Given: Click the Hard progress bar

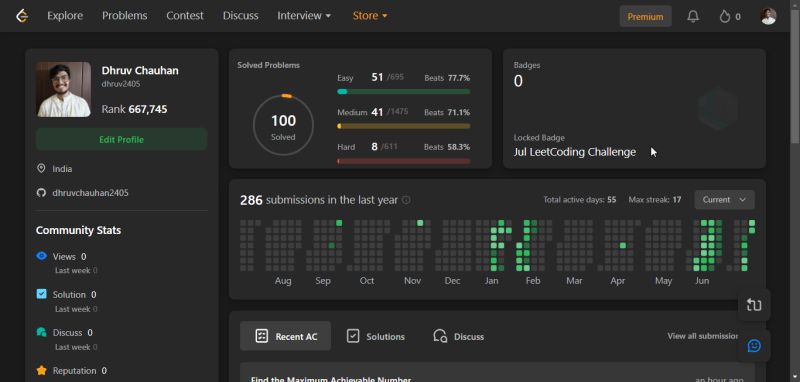Looking at the screenshot, I should pyautogui.click(x=404, y=161).
